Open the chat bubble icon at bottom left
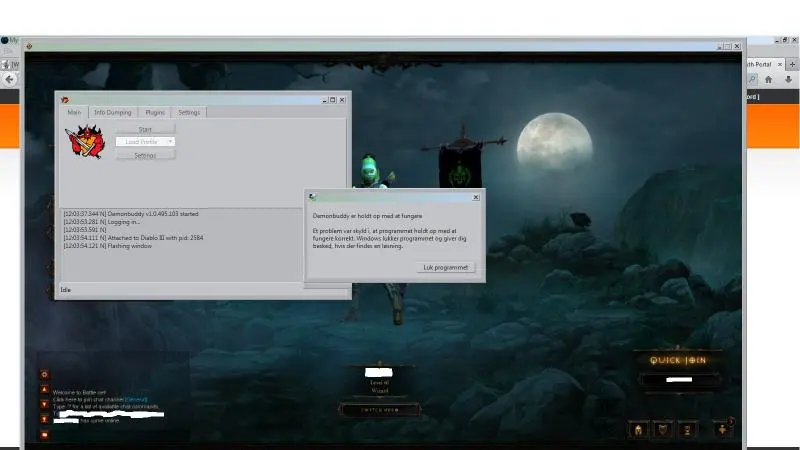Screen dimensions: 800x450 tap(44, 434)
